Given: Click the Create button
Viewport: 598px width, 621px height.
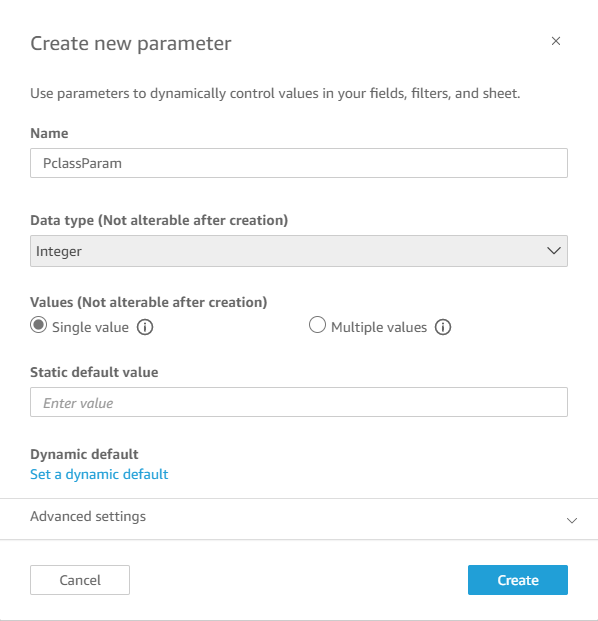Looking at the screenshot, I should click(518, 580).
